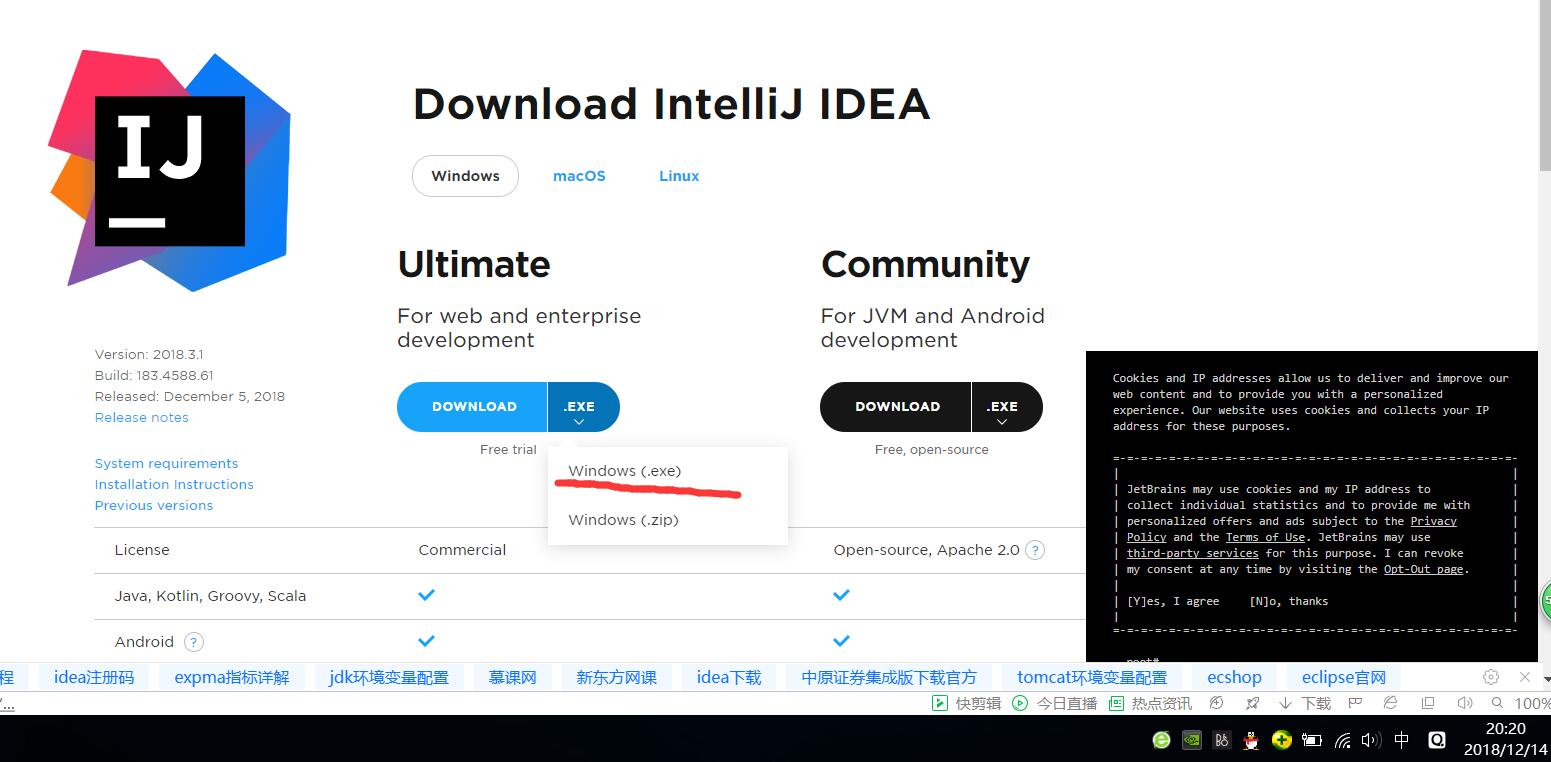Show the 20:20 clock and date
Viewport: 1551px width, 762px height.
pyautogui.click(x=1504, y=739)
